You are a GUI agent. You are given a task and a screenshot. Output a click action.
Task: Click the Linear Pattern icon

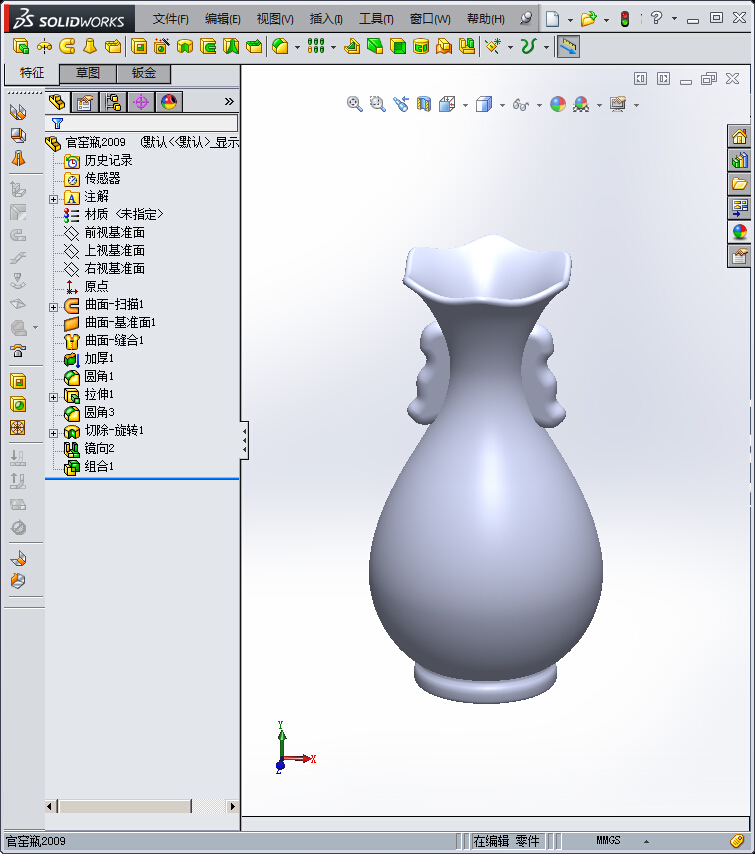(x=316, y=46)
